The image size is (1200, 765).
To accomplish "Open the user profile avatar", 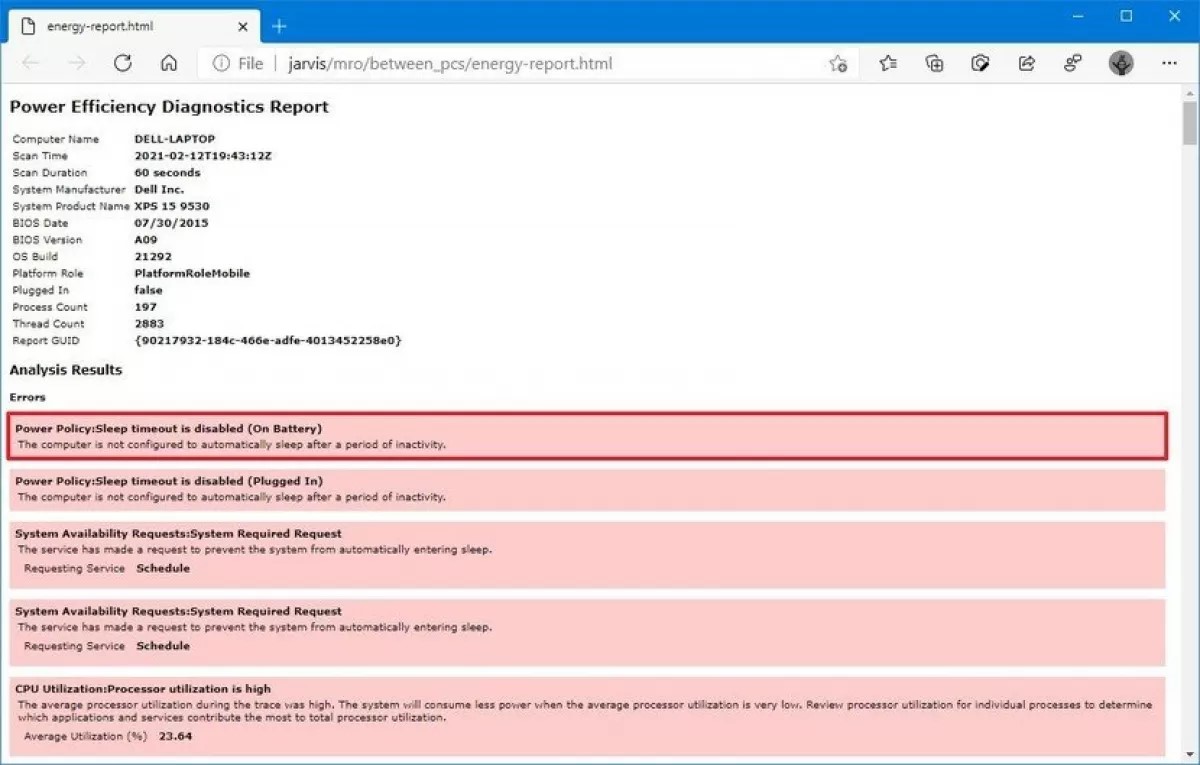I will point(1121,64).
